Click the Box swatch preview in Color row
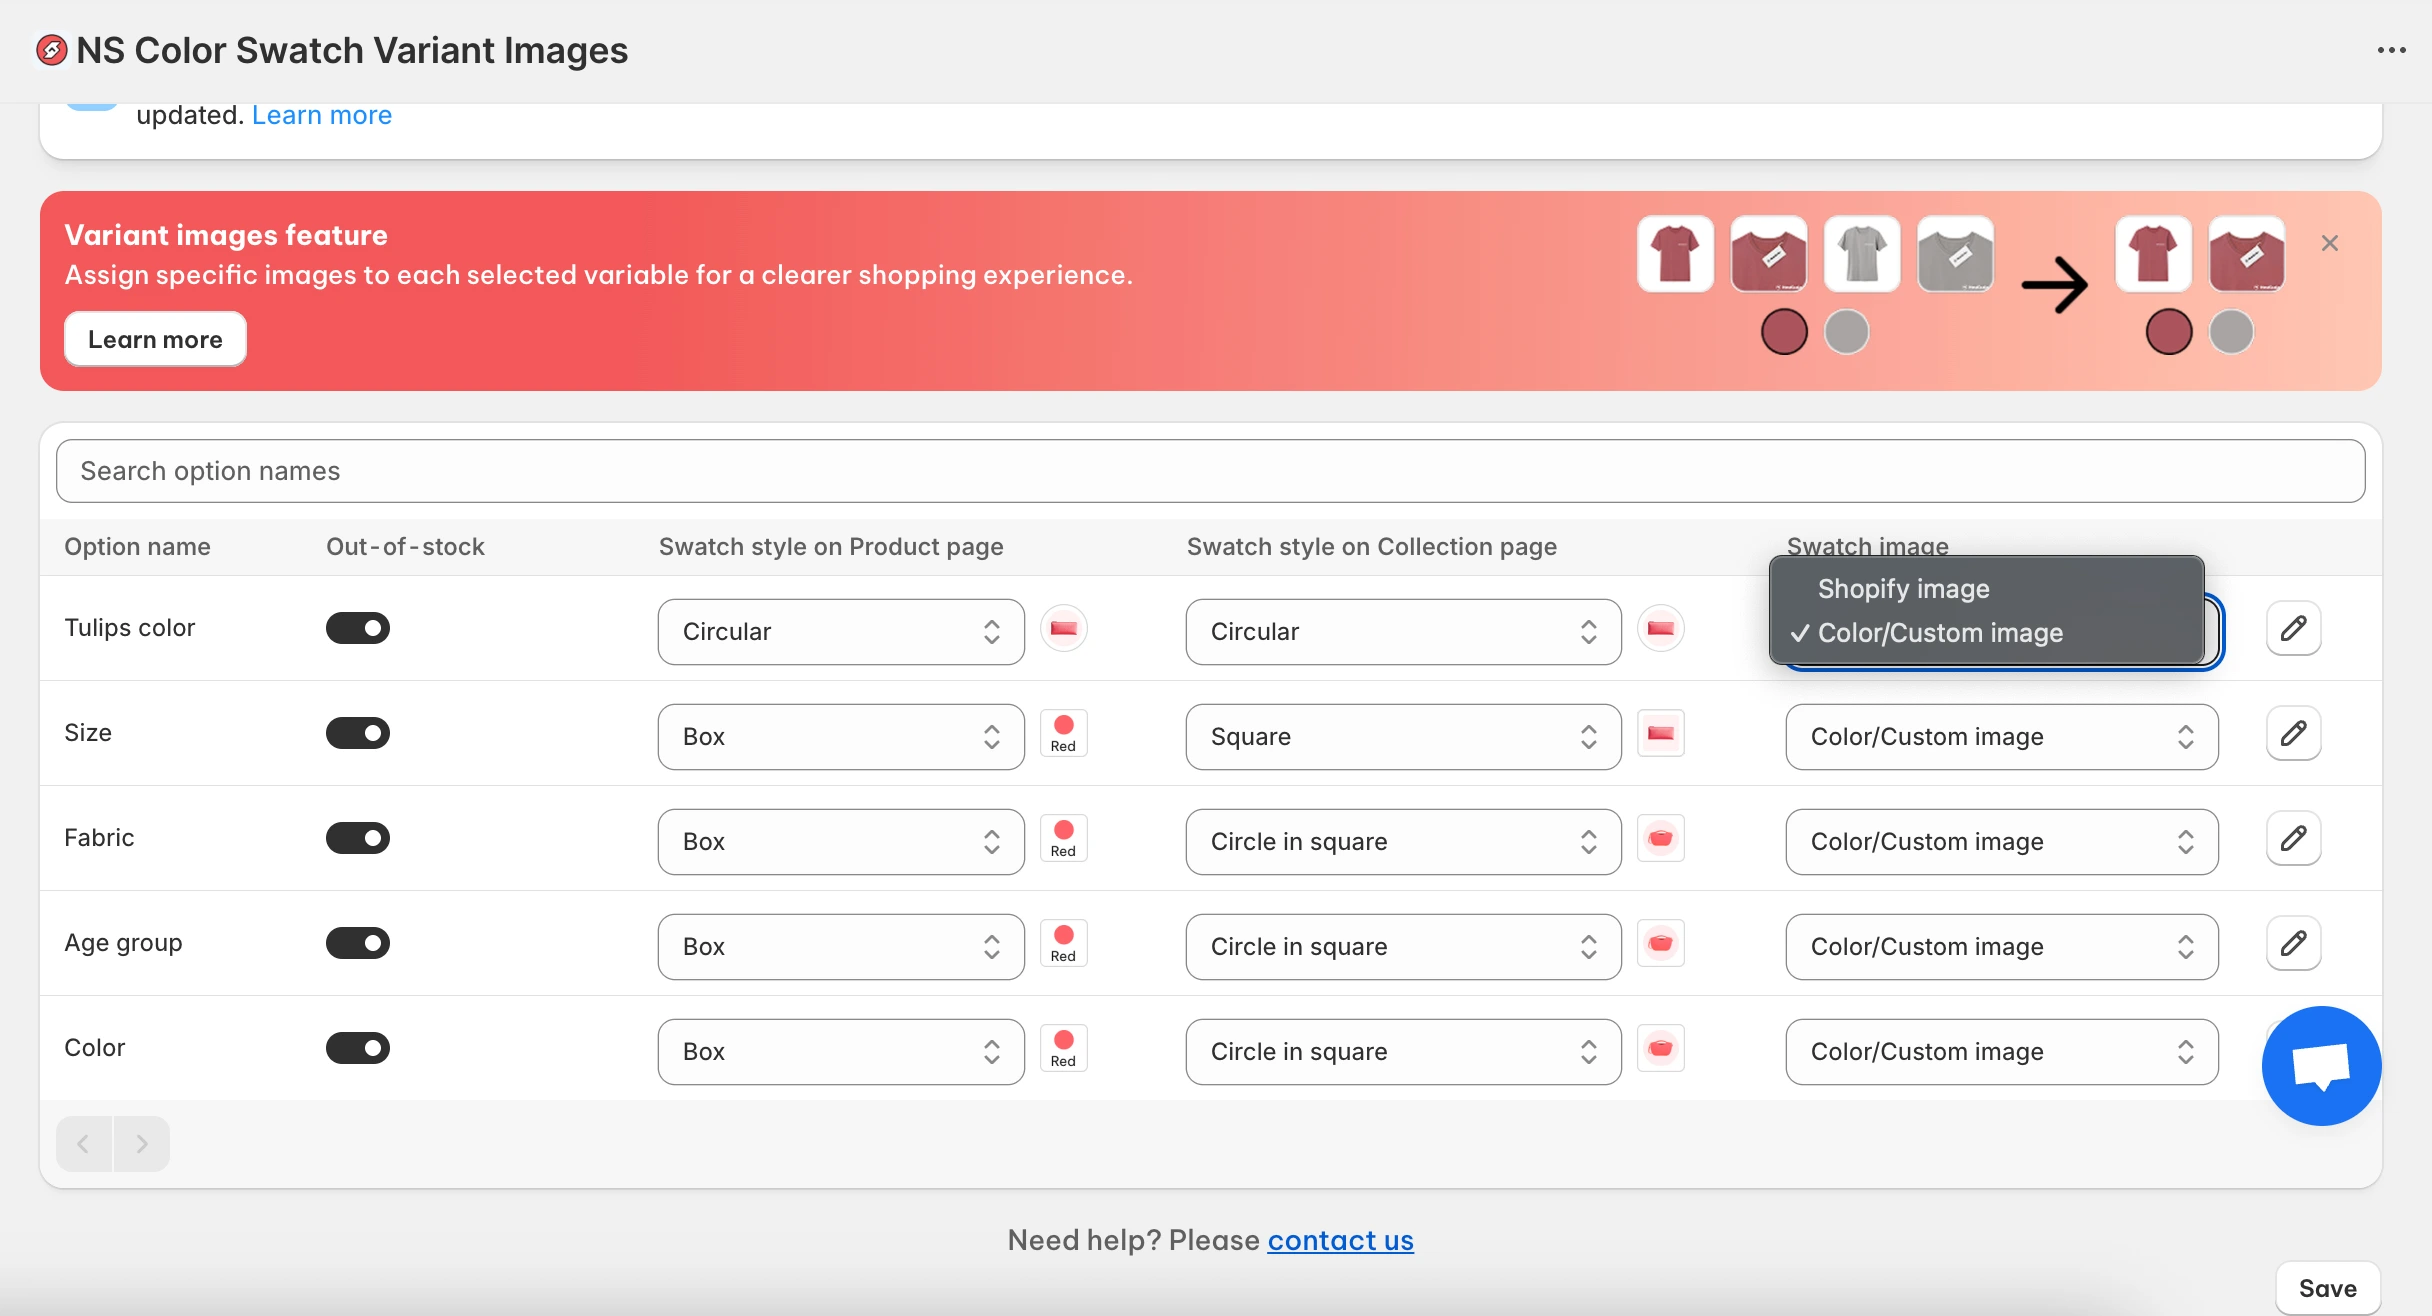Viewport: 2432px width, 1316px height. click(1063, 1048)
